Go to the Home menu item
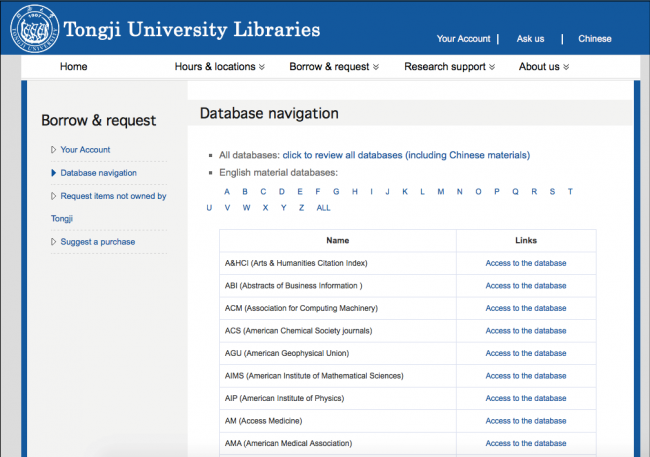The width and height of the screenshot is (650, 457). [x=73, y=67]
